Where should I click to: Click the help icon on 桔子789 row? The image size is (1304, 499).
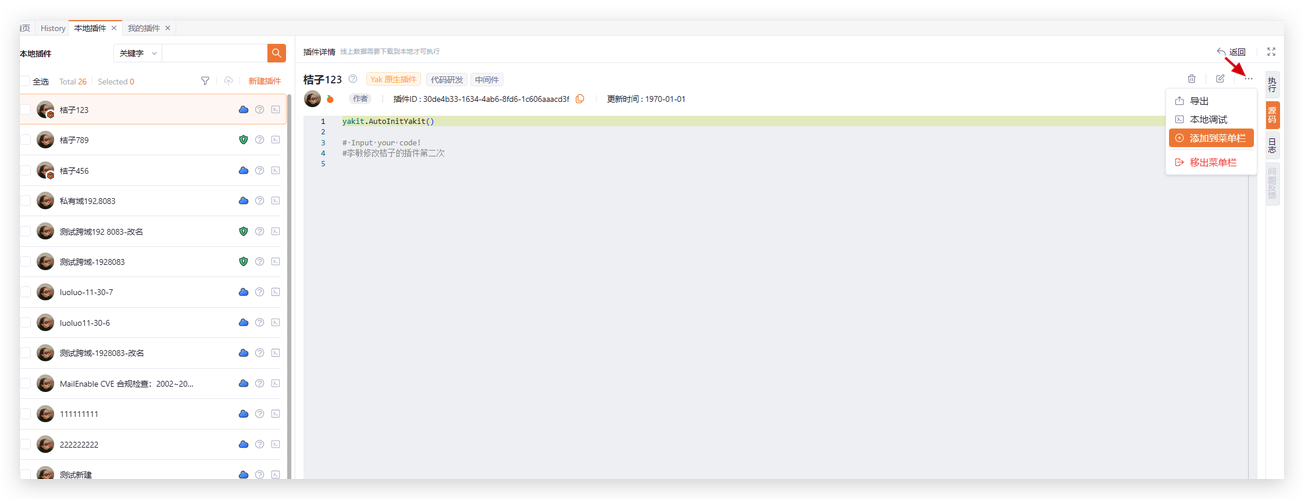click(260, 140)
